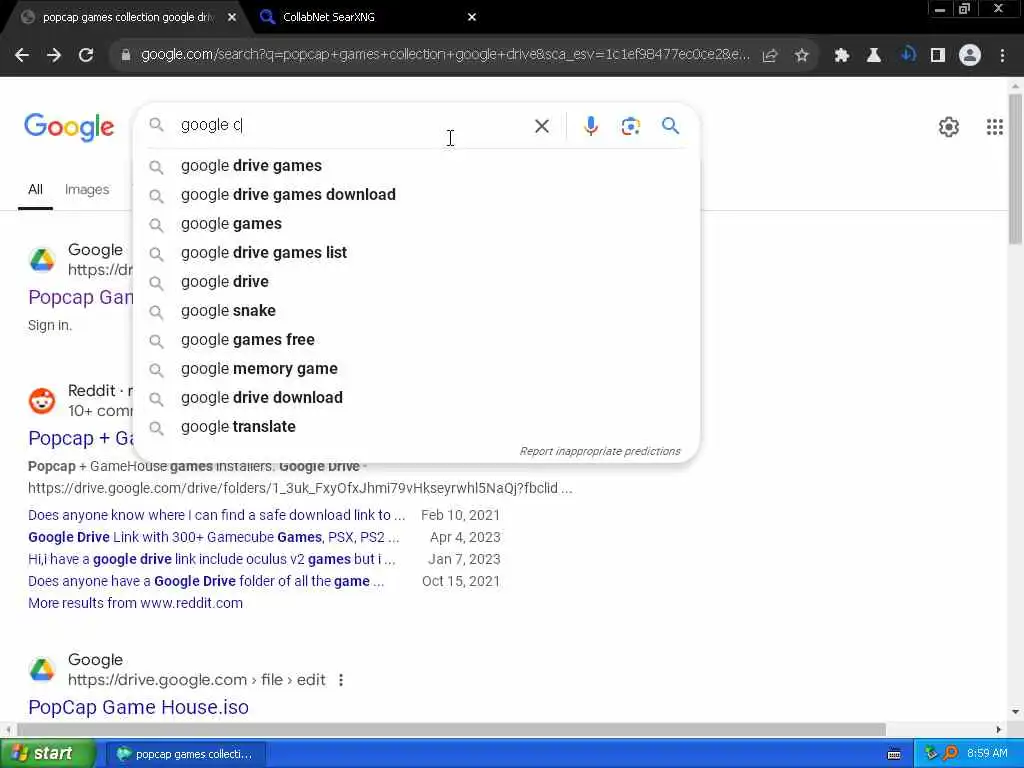
Task: Switch to the Images results tab
Action: [87, 189]
